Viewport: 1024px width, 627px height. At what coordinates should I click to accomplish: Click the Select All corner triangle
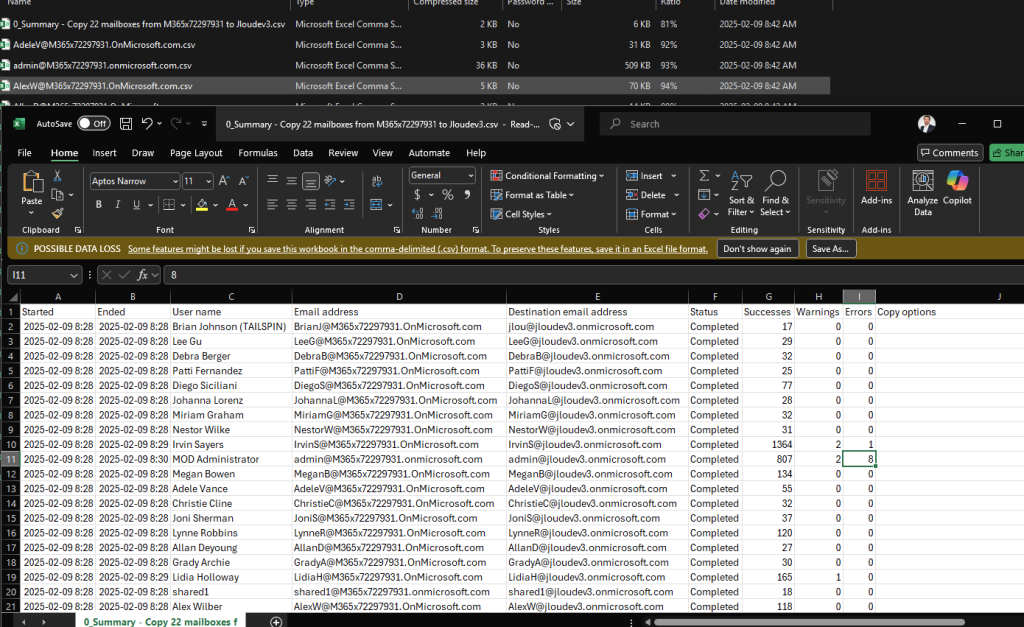(12, 297)
